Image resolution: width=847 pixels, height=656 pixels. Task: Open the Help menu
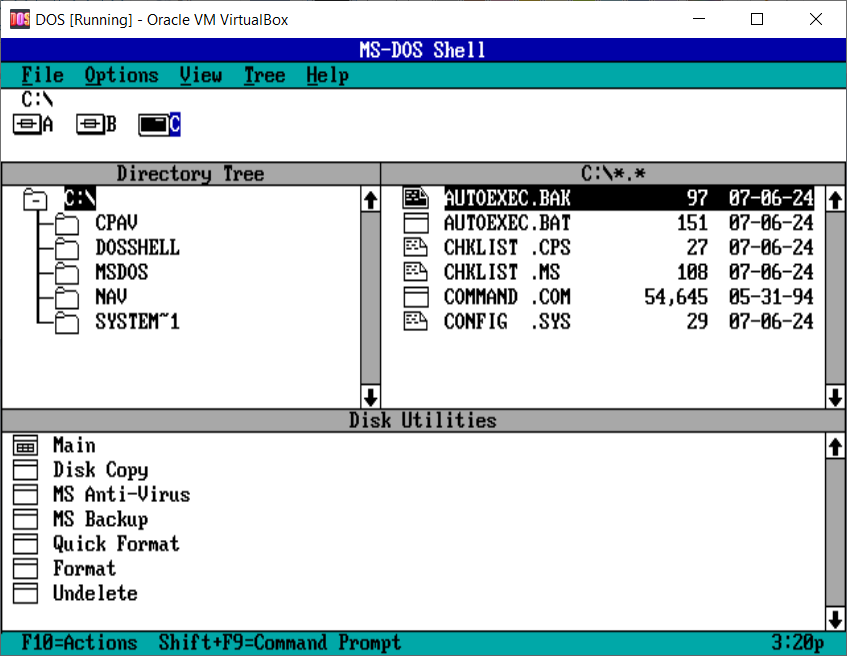click(x=327, y=75)
